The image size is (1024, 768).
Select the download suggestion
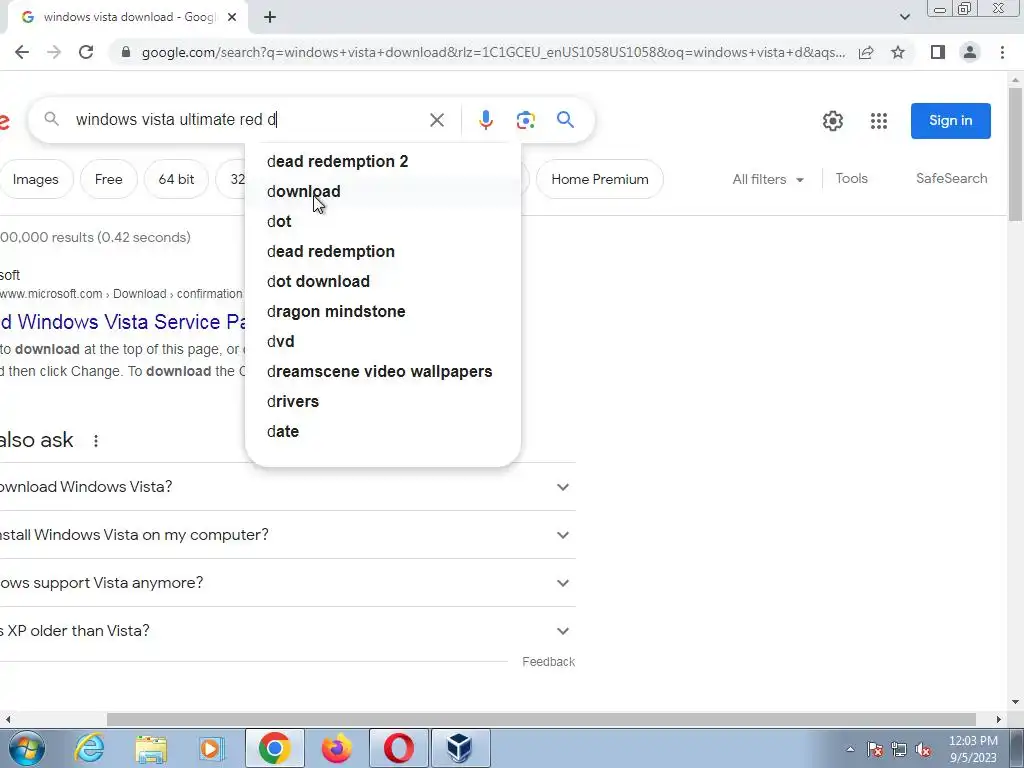383,191
